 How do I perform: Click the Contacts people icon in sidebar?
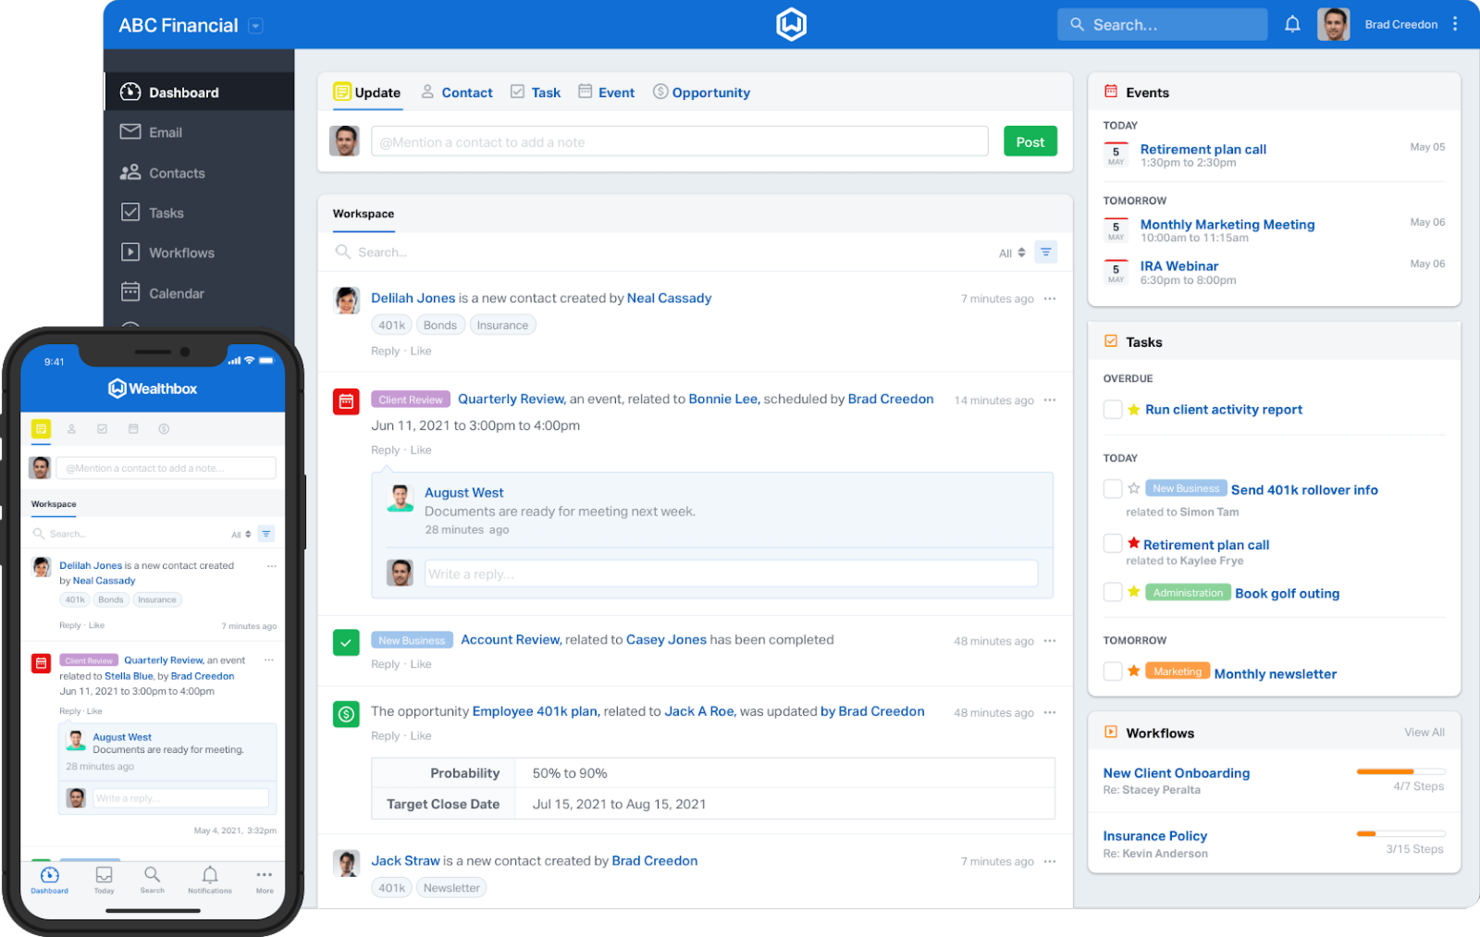(x=130, y=172)
